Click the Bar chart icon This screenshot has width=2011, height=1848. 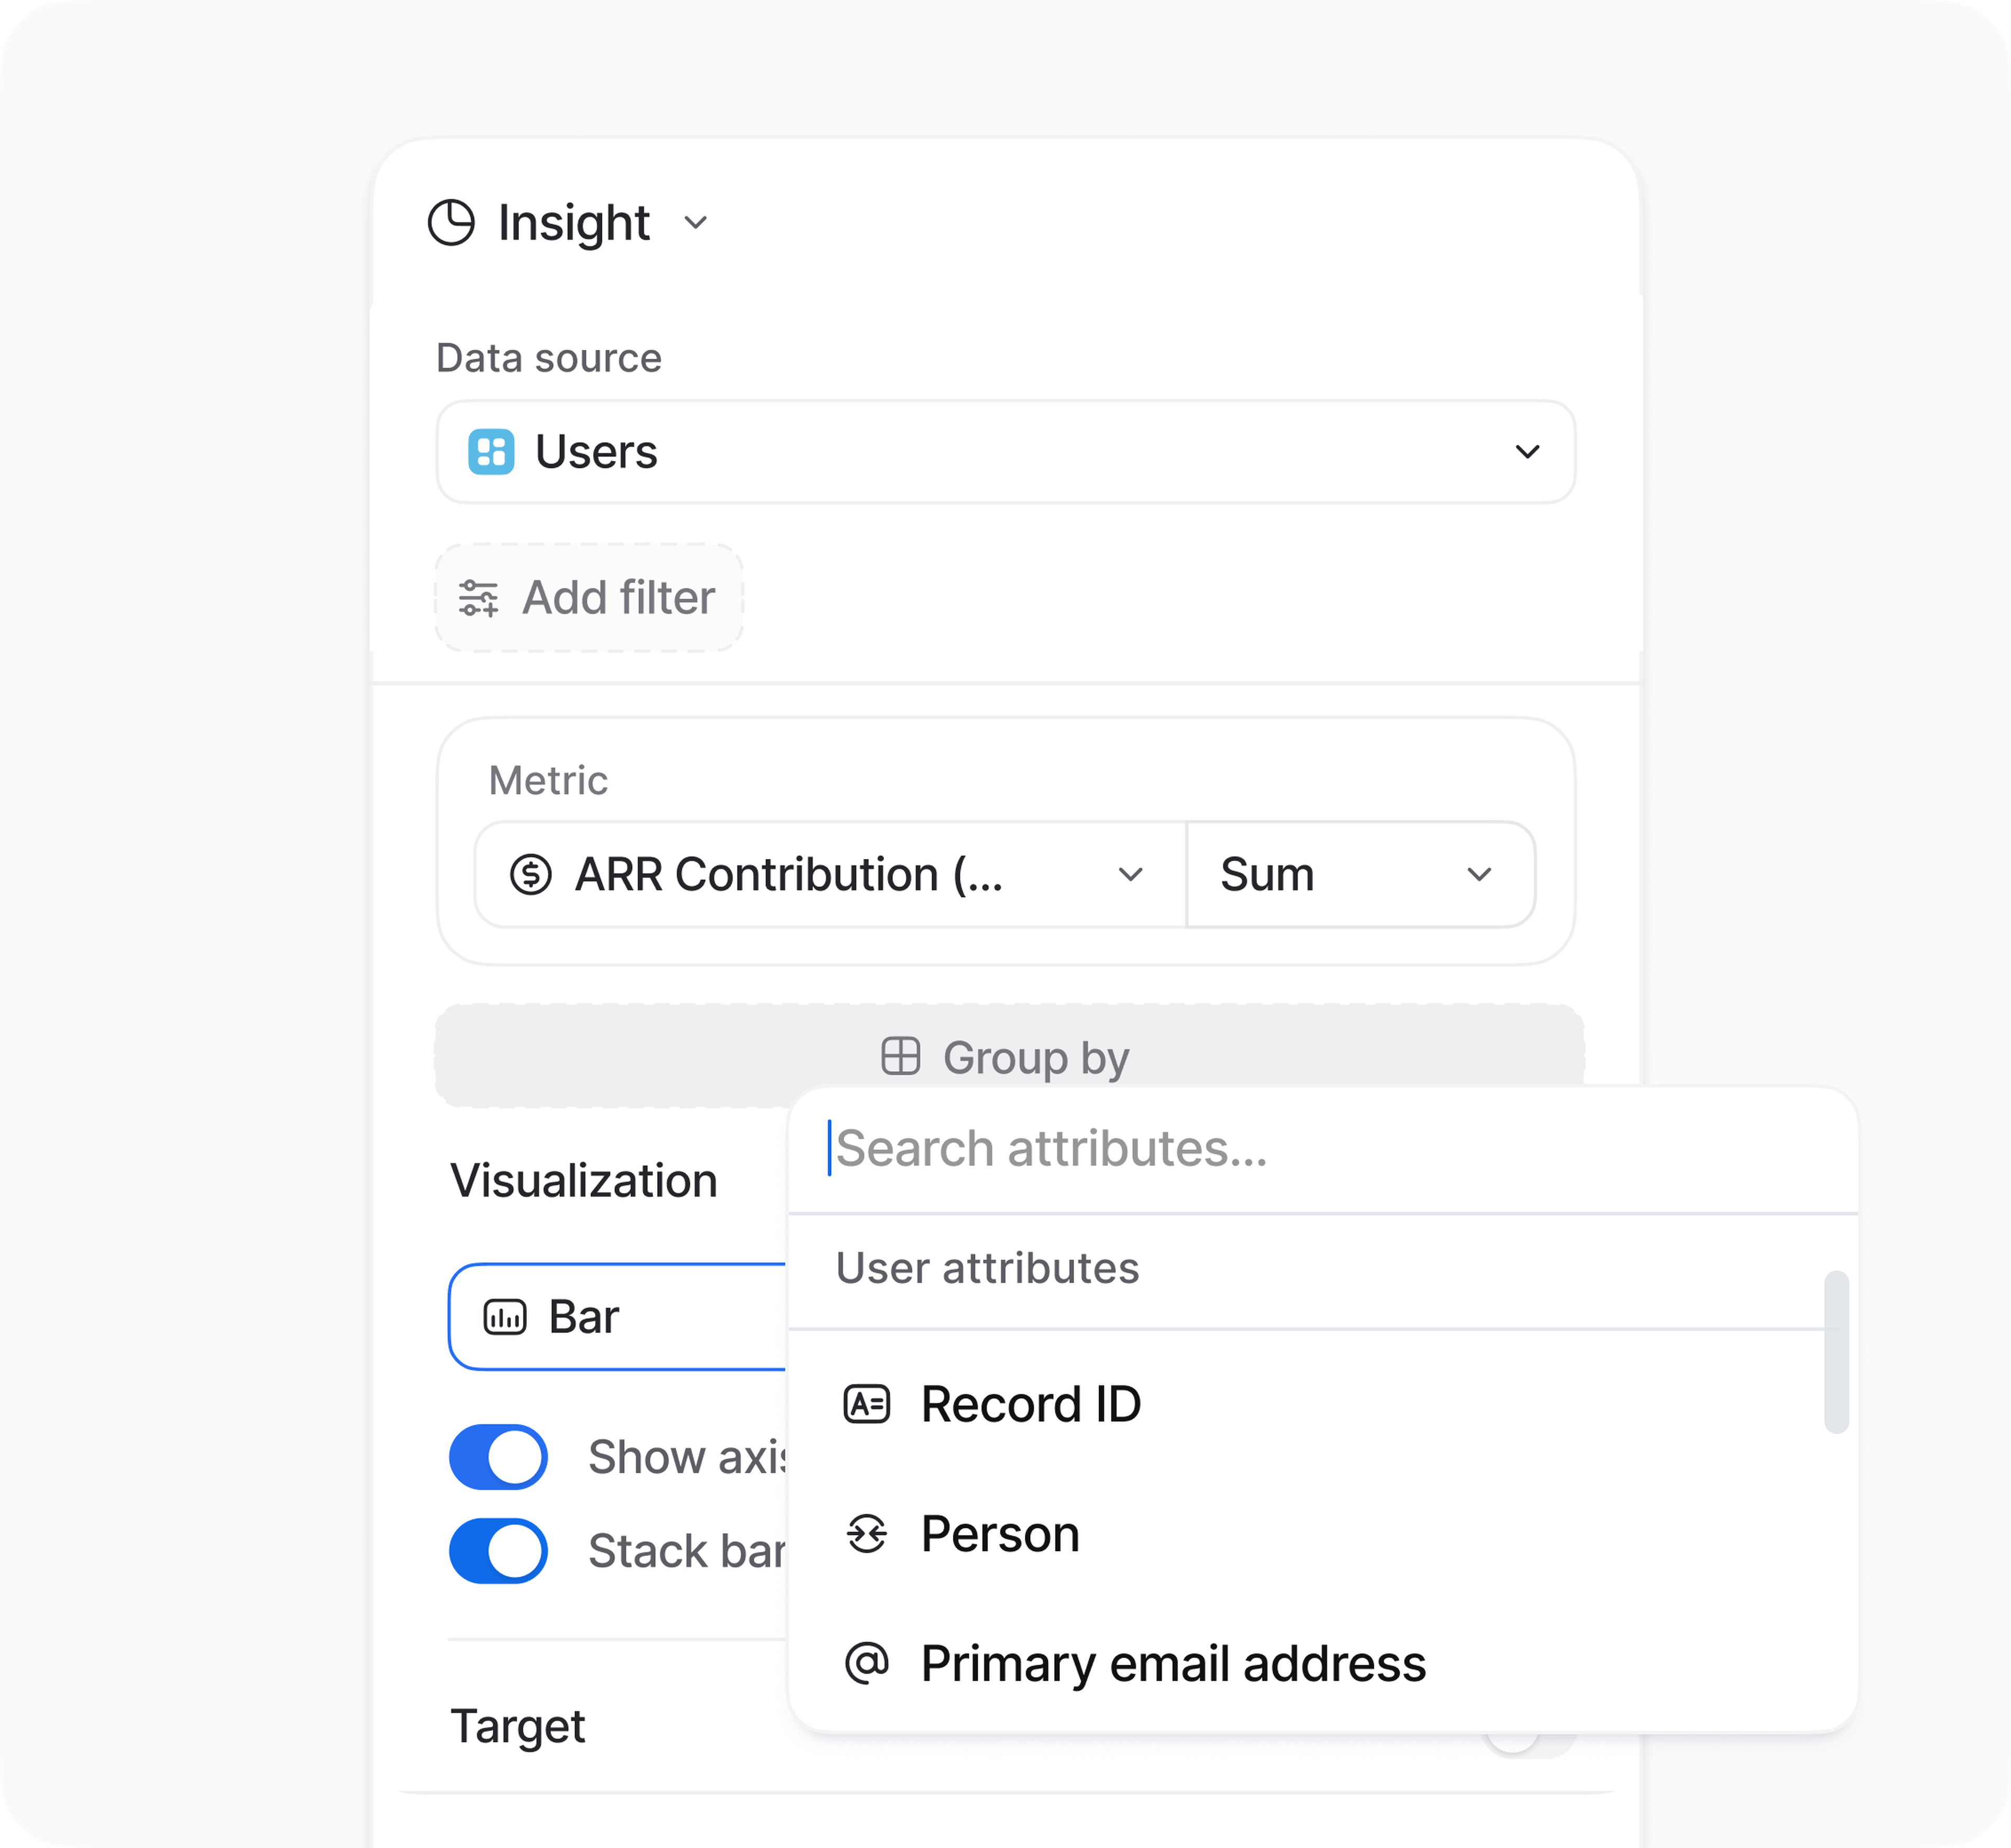tap(504, 1317)
